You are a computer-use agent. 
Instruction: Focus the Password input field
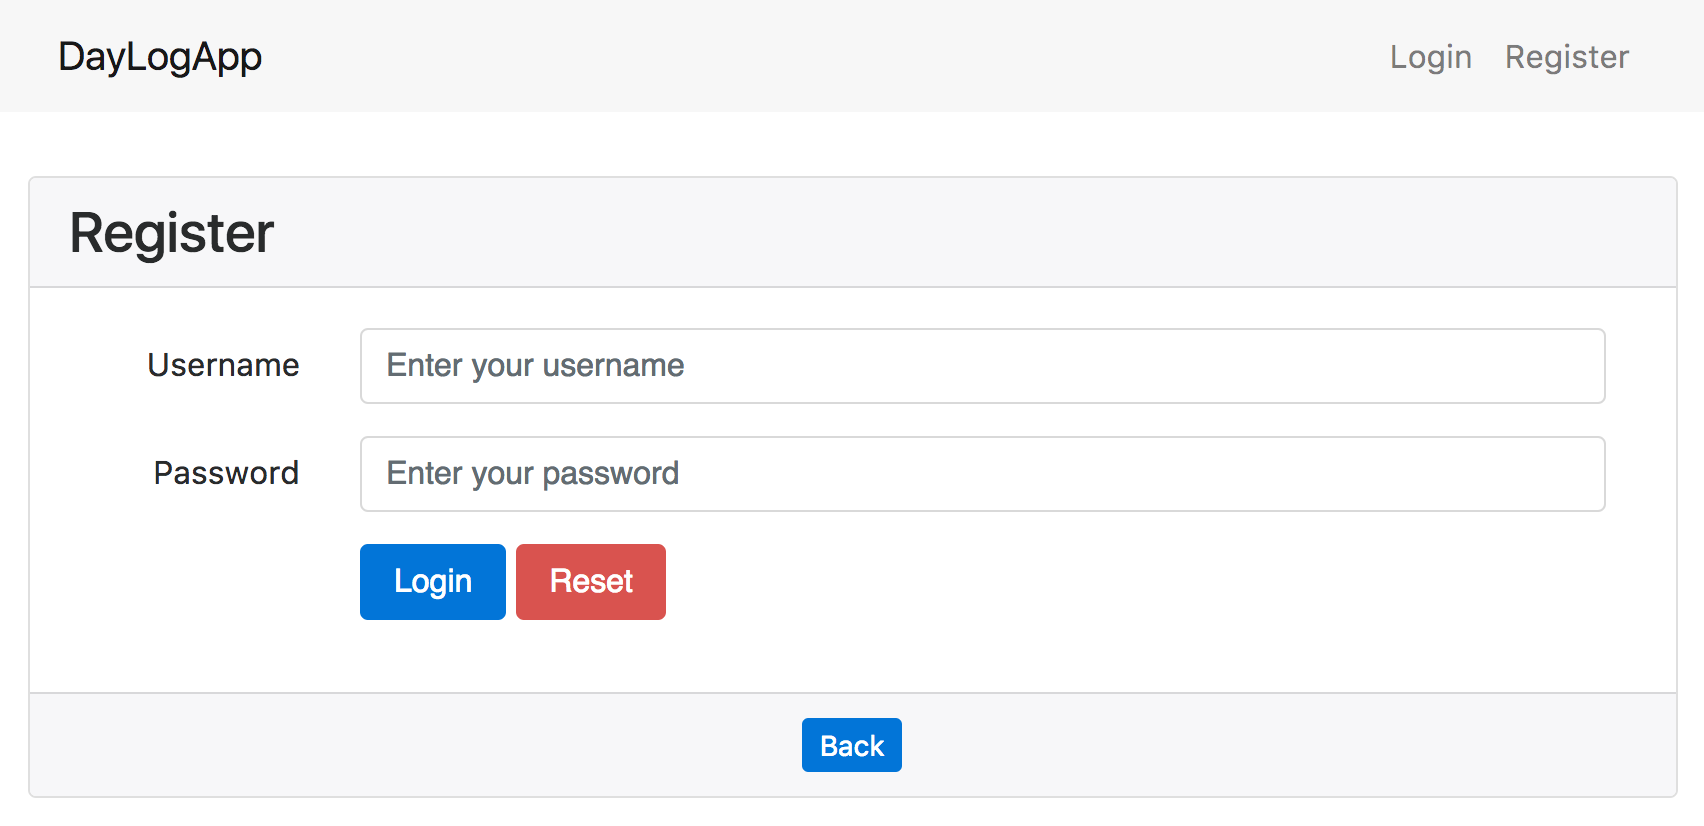(982, 474)
